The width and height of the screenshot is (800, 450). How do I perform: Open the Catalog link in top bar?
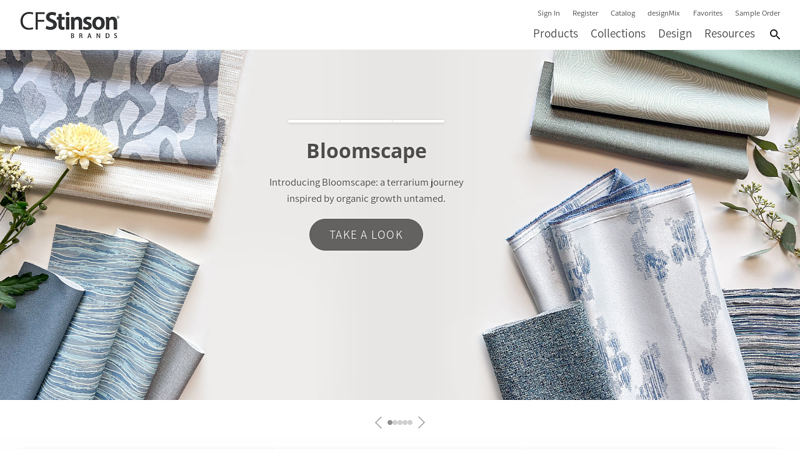tap(622, 13)
